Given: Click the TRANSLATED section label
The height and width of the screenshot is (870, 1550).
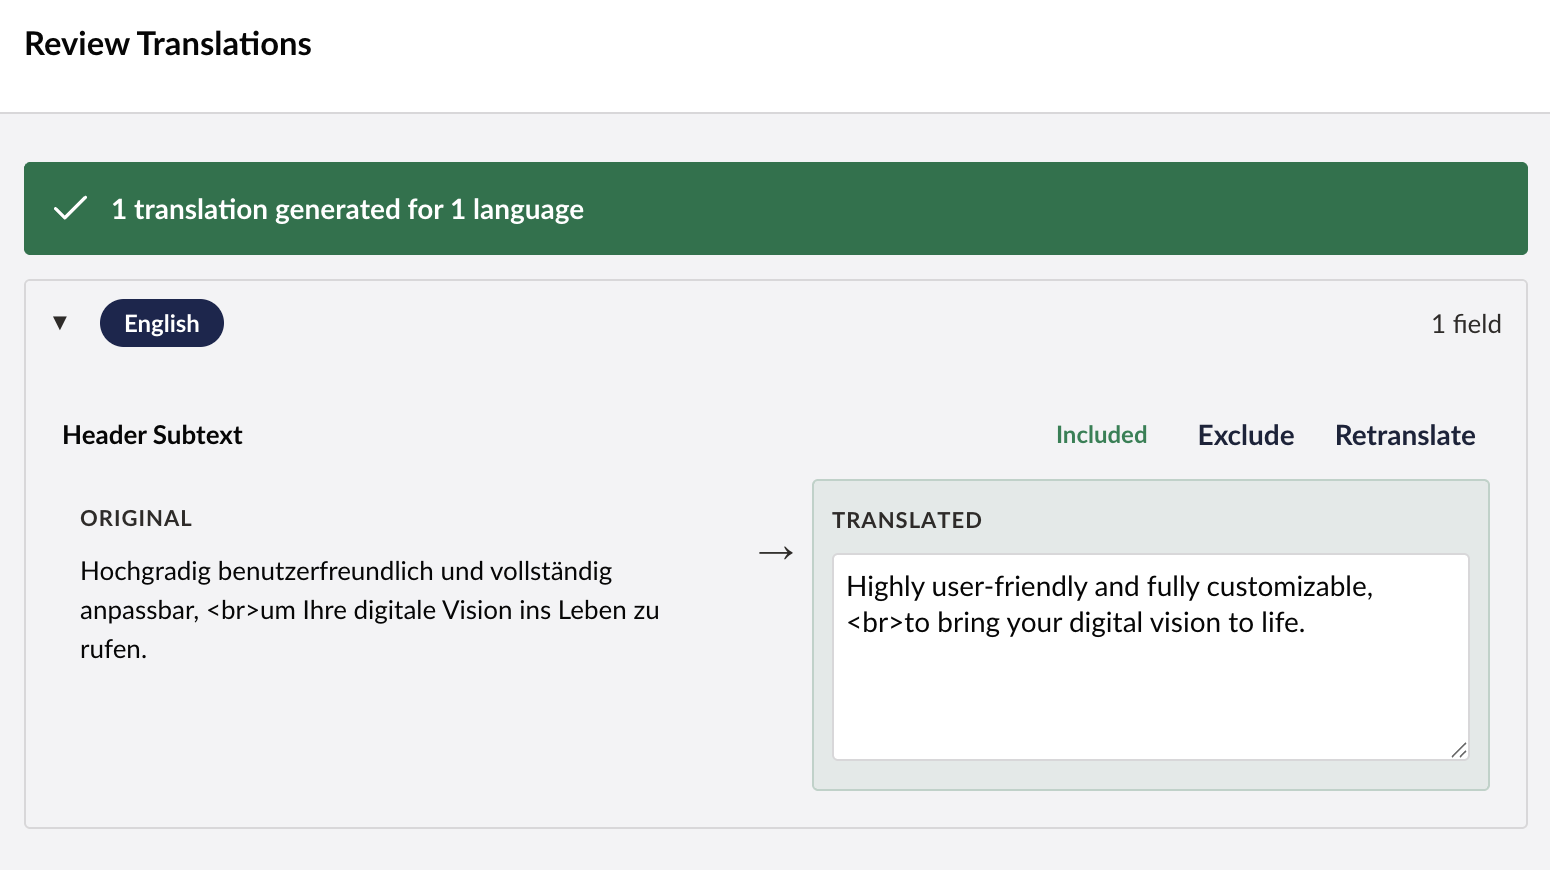Looking at the screenshot, I should [906, 520].
